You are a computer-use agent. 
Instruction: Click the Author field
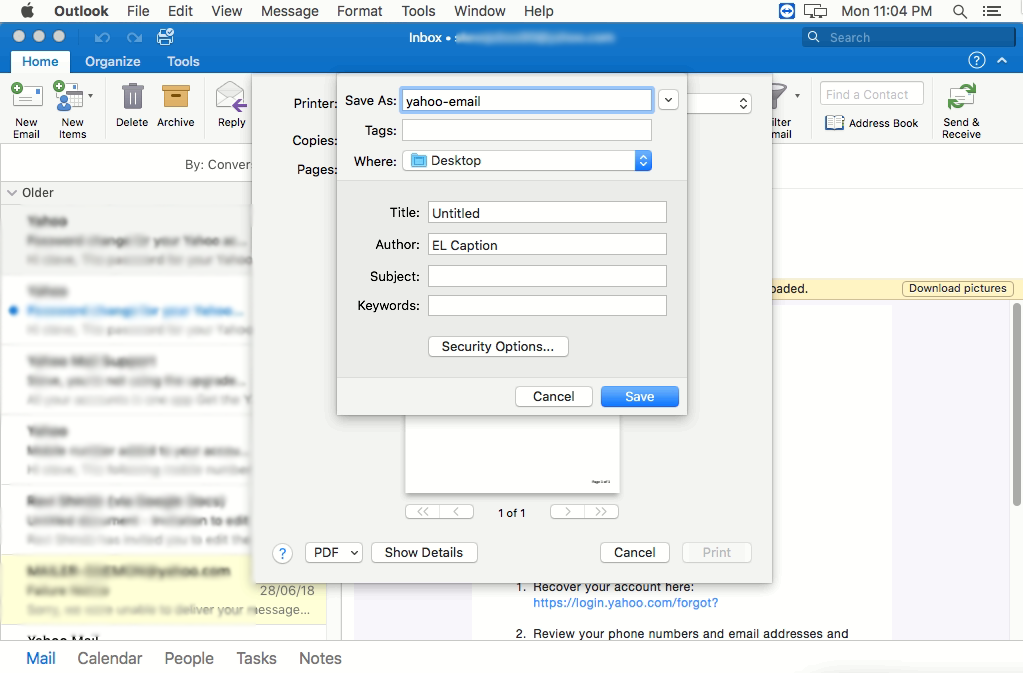547,245
